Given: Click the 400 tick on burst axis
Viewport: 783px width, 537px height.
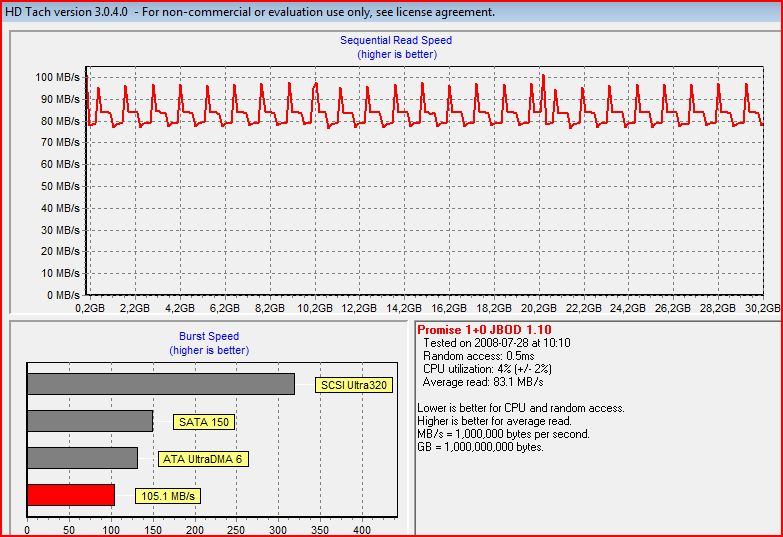Looking at the screenshot, I should tap(362, 530).
